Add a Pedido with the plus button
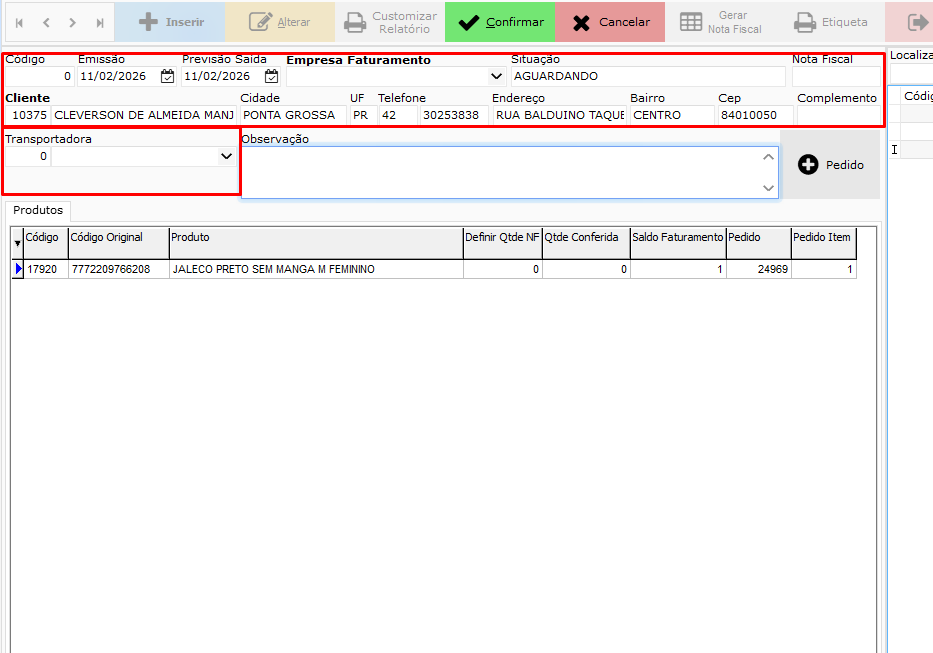Viewport: 933px width, 653px height. point(830,165)
